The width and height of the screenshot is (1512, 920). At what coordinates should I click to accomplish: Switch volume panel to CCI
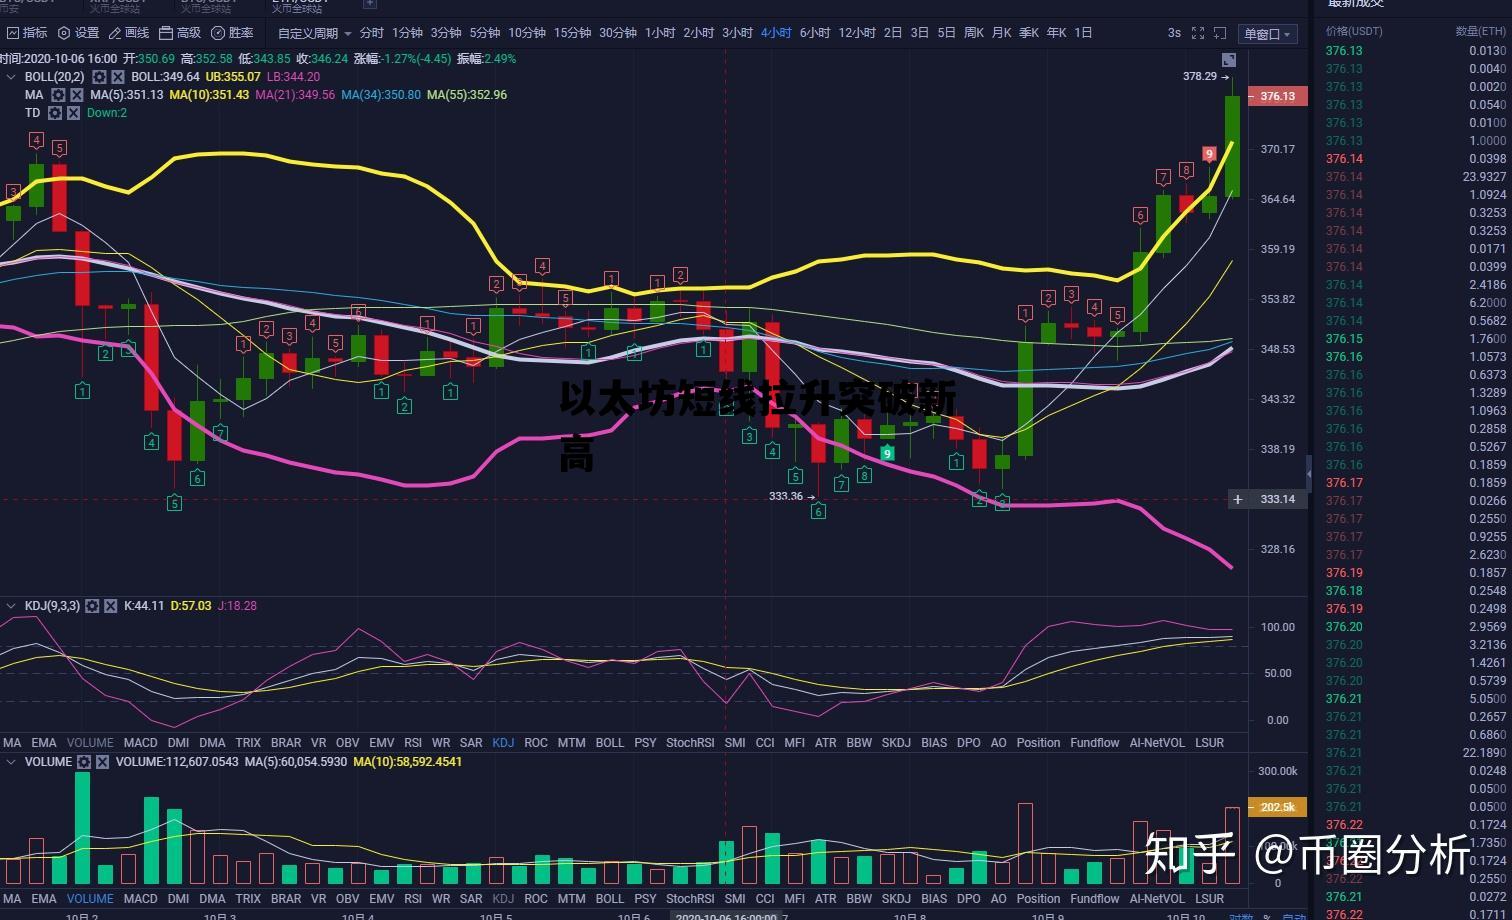click(765, 899)
